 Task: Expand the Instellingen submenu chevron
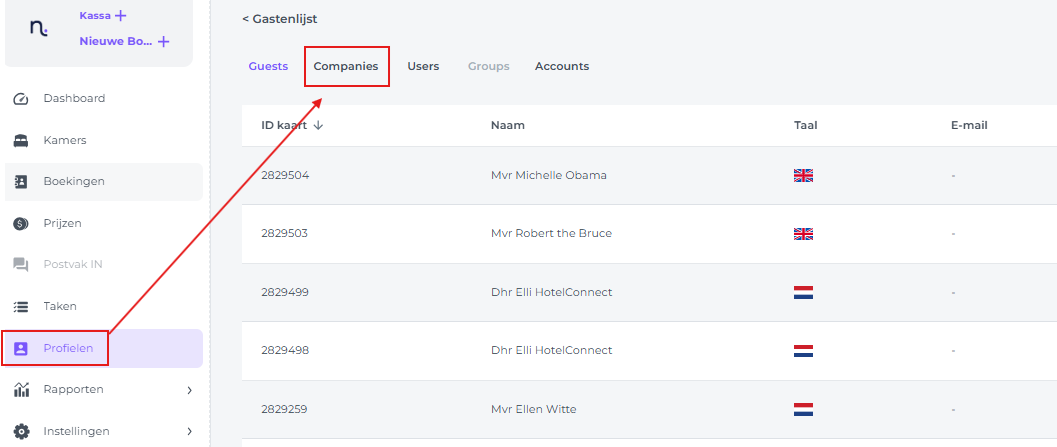click(x=189, y=431)
